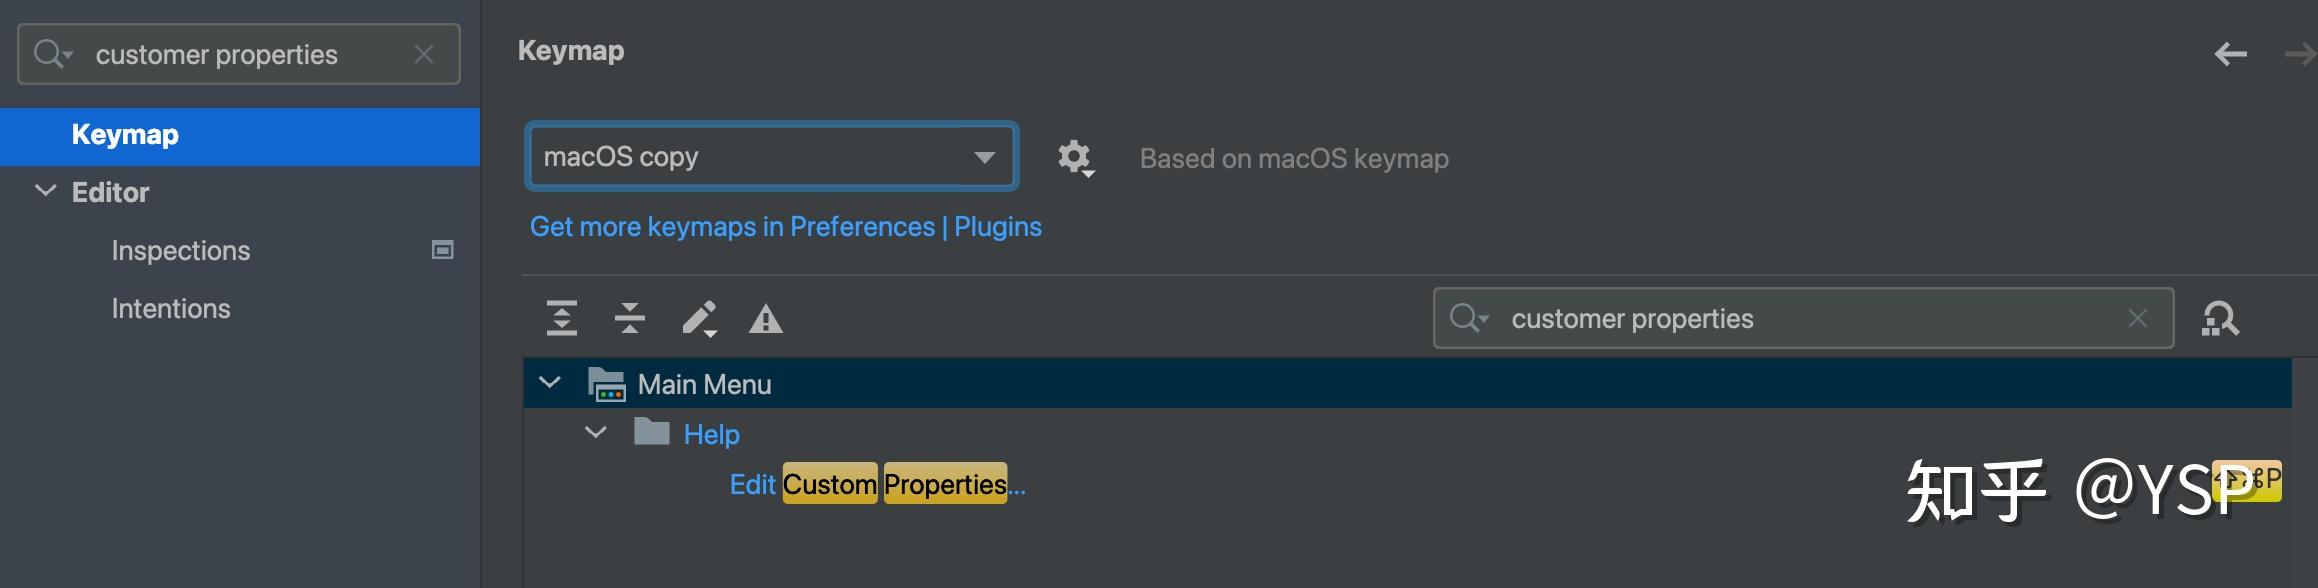Clear the keymap action search field
Screen dimensions: 2318x588
[2138, 318]
